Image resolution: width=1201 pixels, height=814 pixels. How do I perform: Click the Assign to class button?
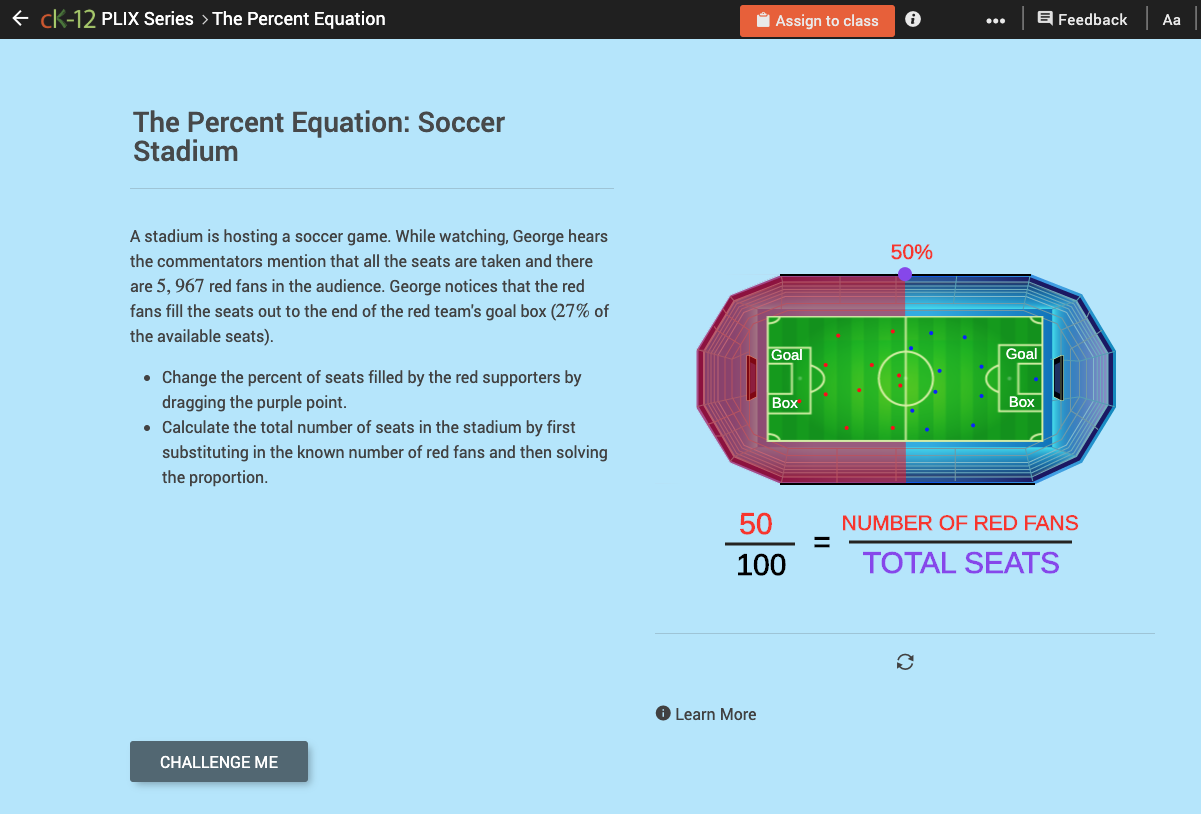pos(817,20)
